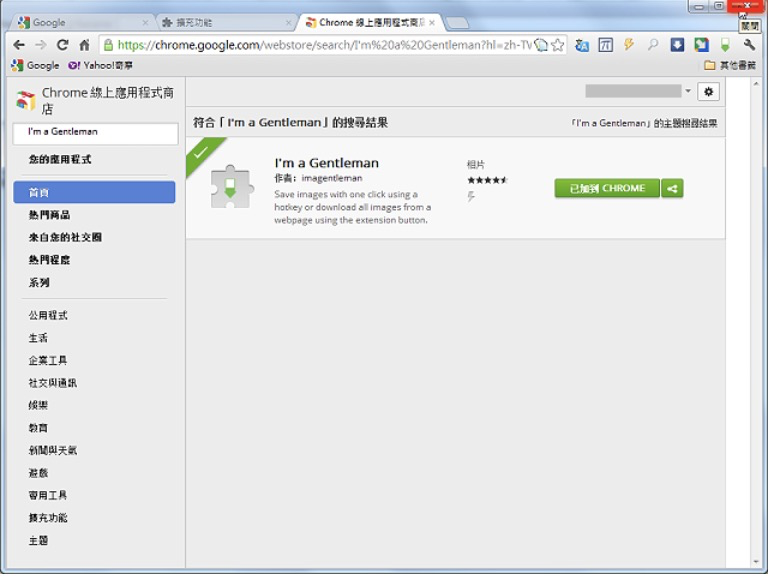This screenshot has width=770, height=576.
Task: Click the page scrollbar down arrow
Action: [756, 562]
